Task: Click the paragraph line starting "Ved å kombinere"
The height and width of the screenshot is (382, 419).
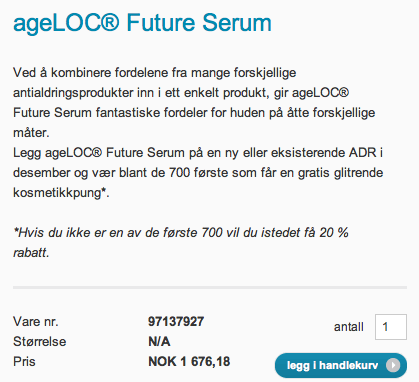Action: 155,73
